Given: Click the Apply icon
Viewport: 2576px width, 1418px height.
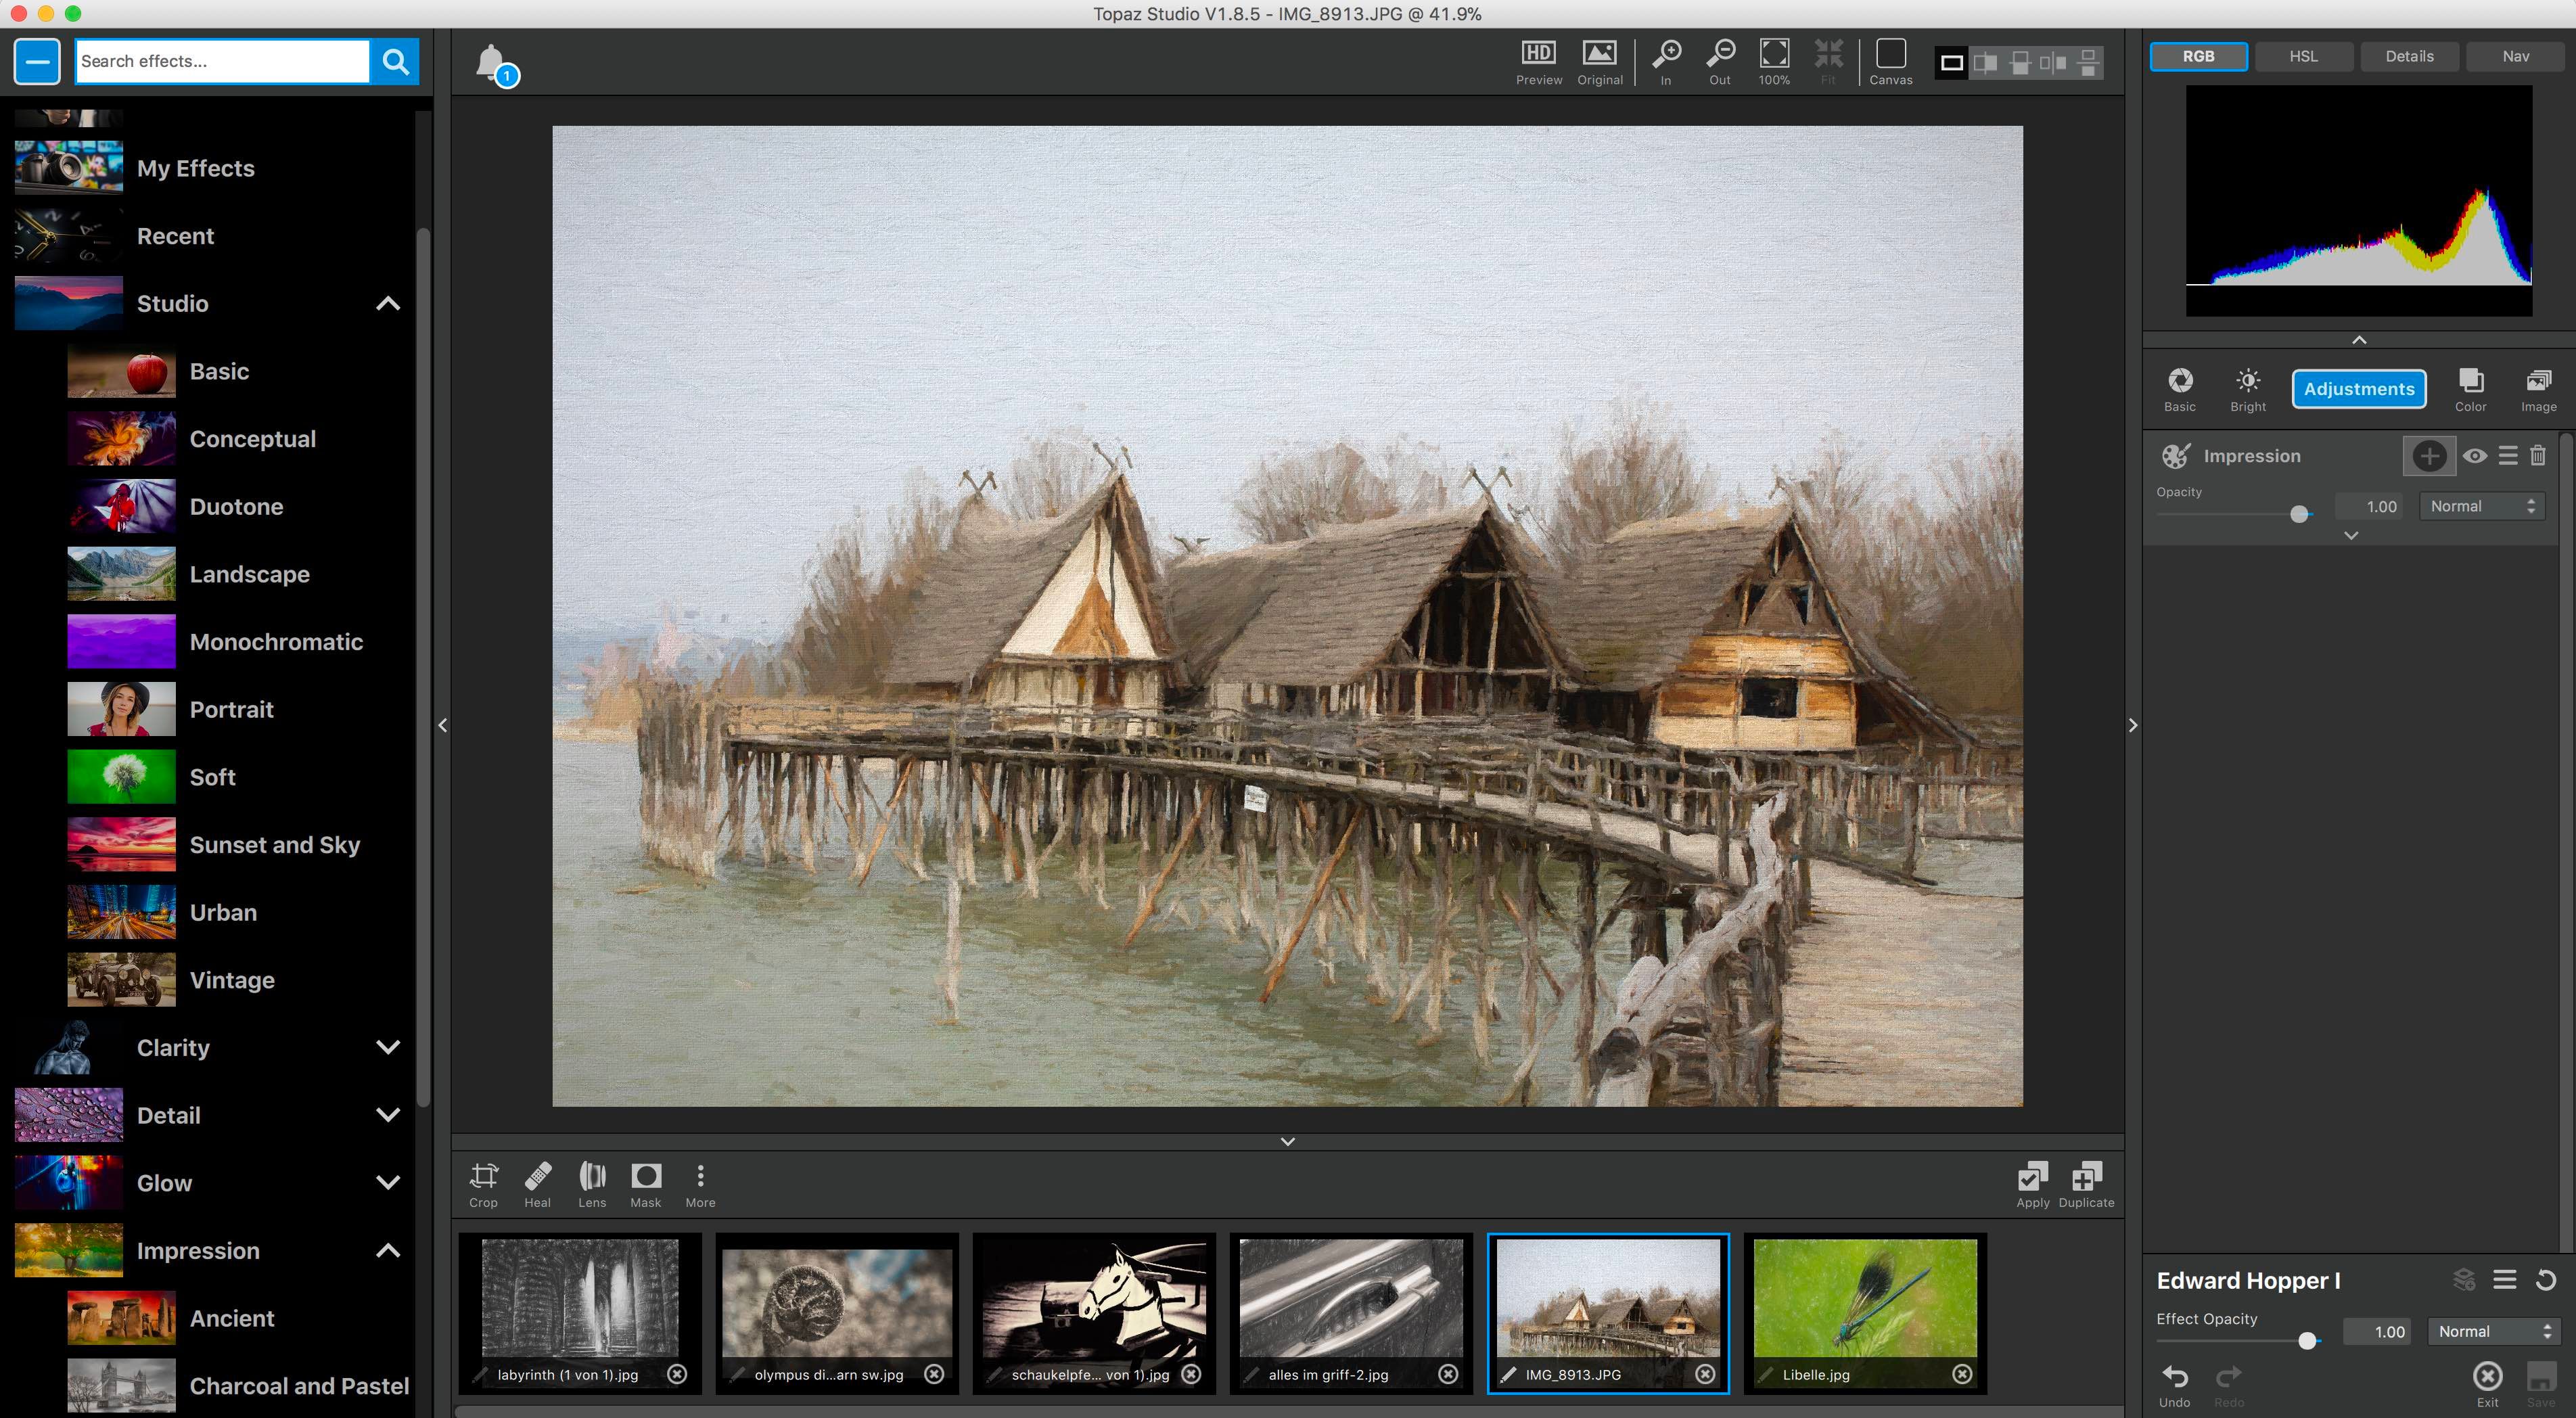Looking at the screenshot, I should [2032, 1185].
